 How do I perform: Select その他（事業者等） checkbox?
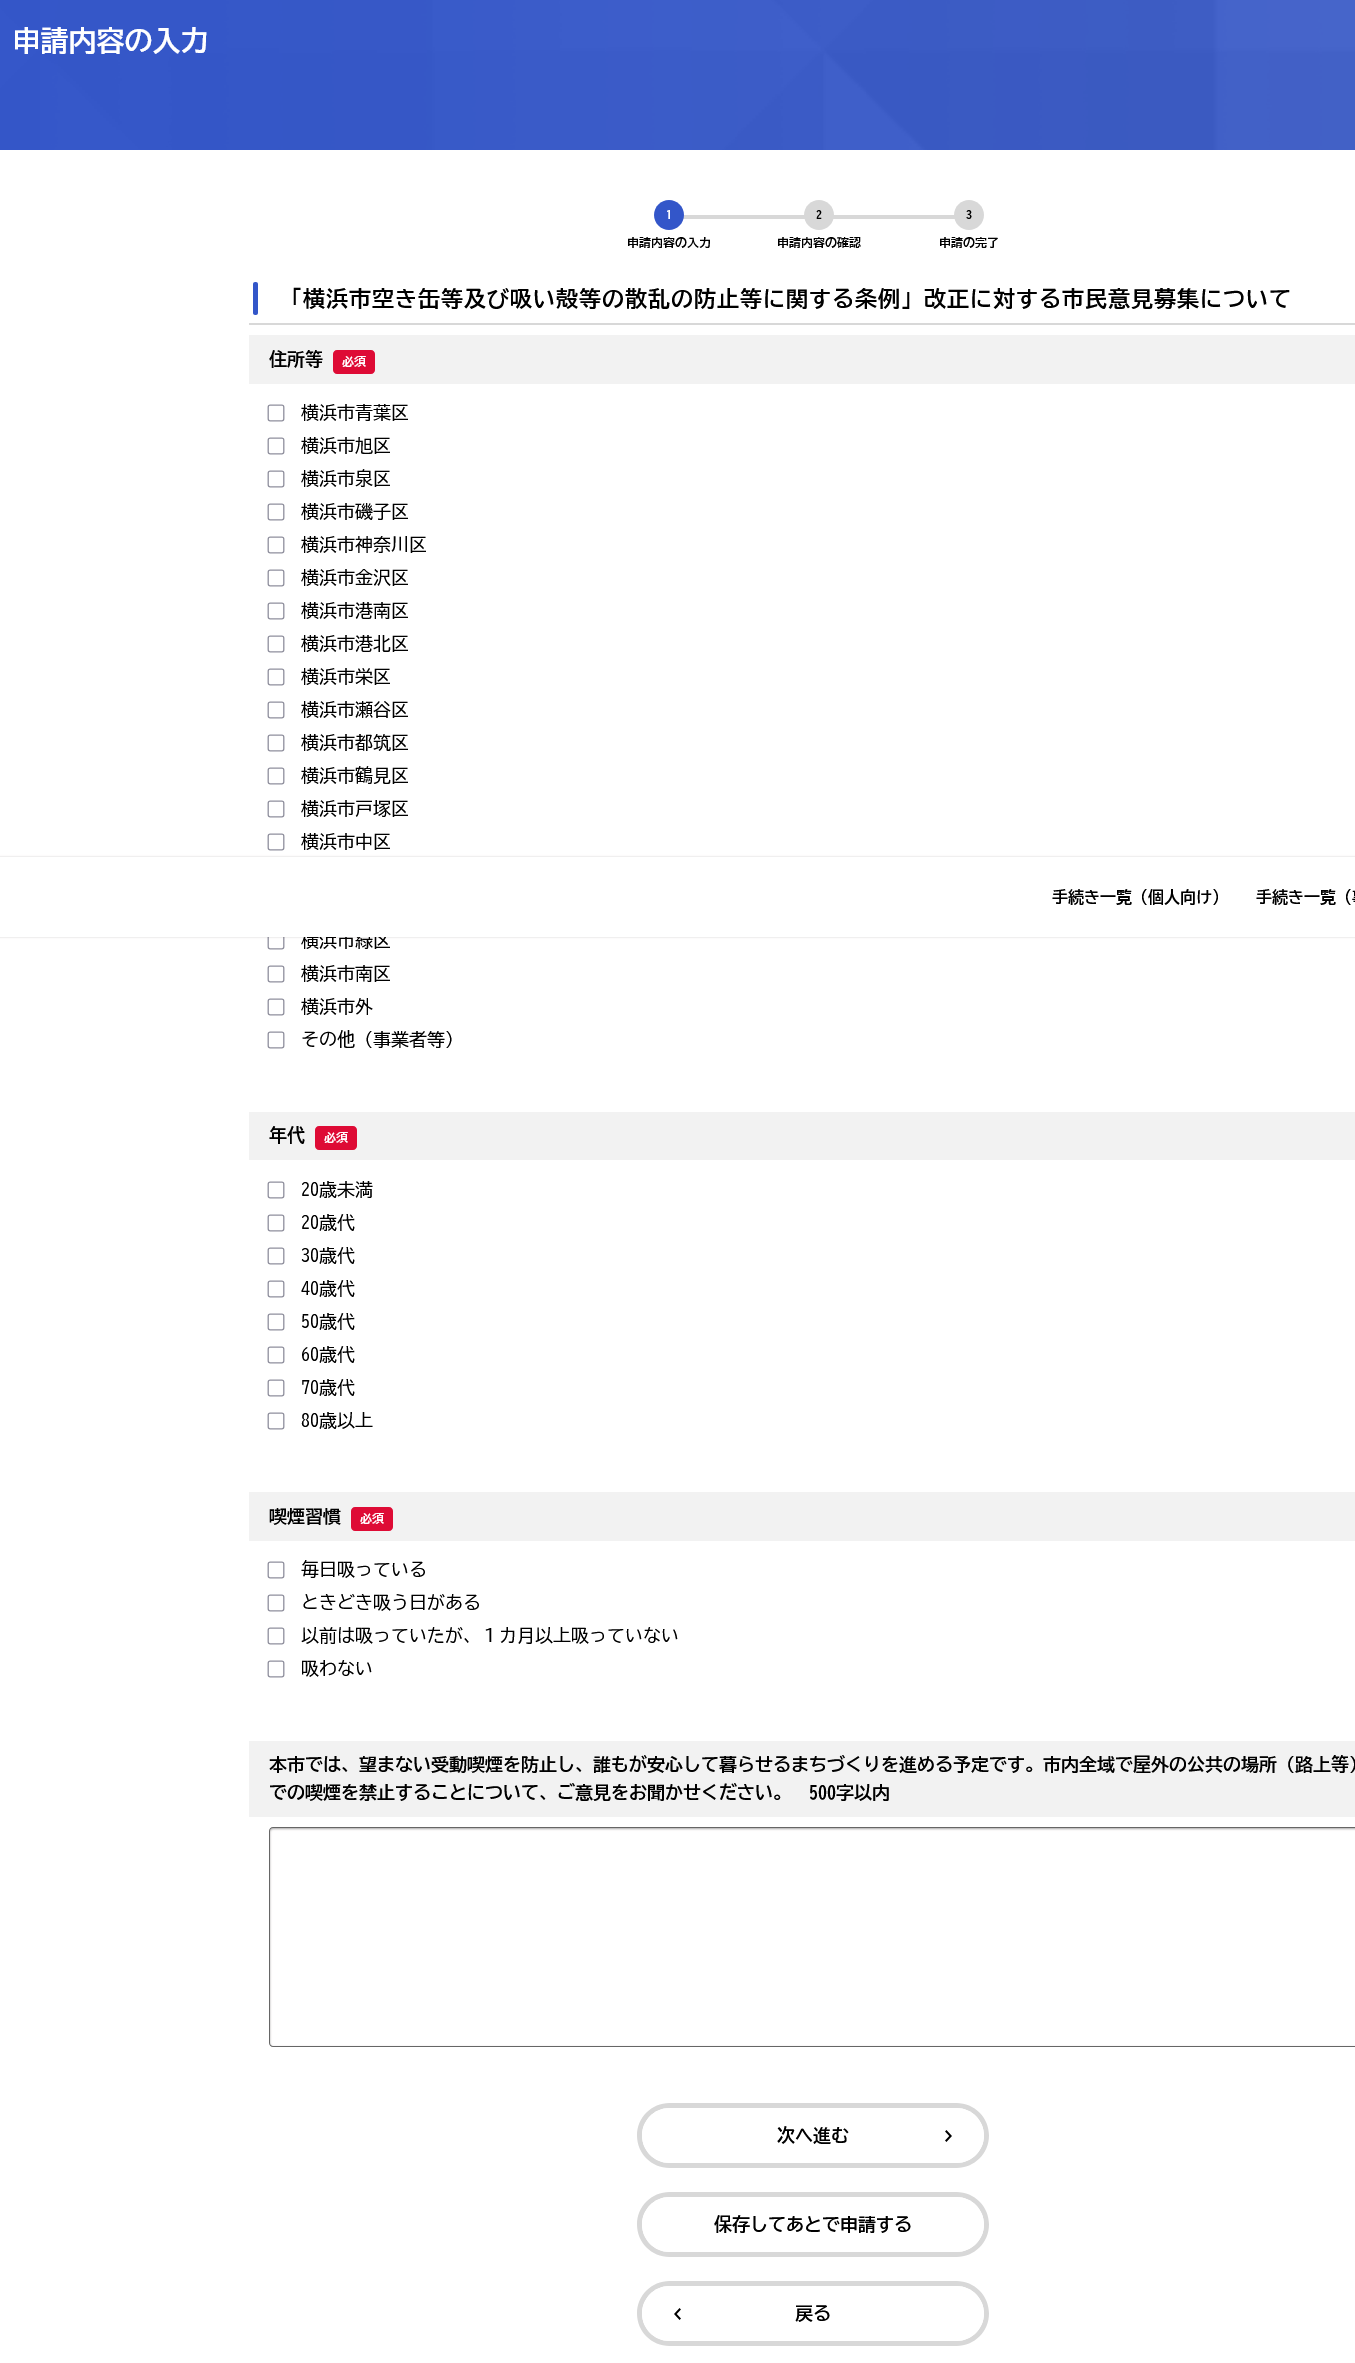[x=276, y=1040]
